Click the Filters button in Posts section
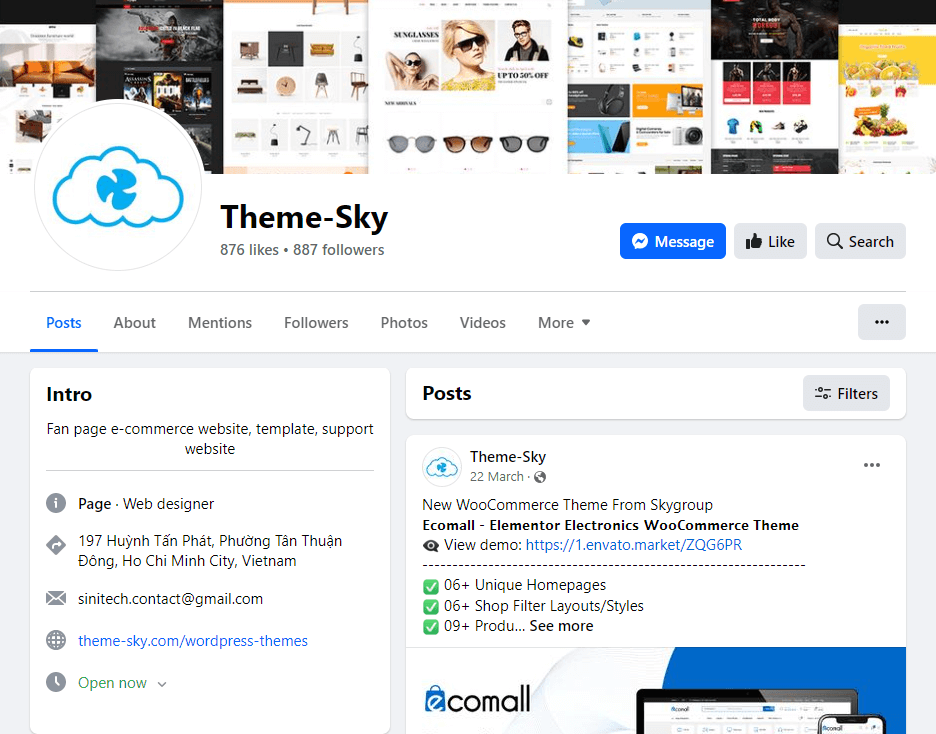 pos(846,393)
